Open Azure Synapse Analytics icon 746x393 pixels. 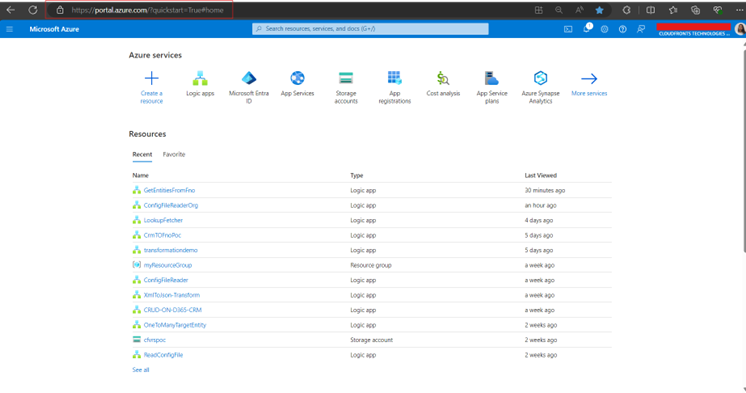coord(540,78)
